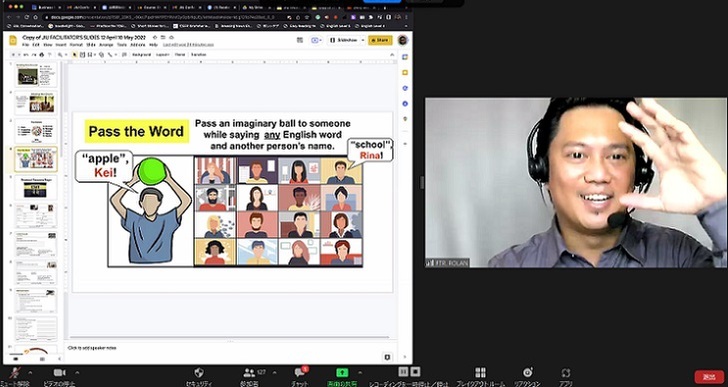This screenshot has height=387, width=728.
Task: Pause the Zoom recording
Action: click(403, 371)
